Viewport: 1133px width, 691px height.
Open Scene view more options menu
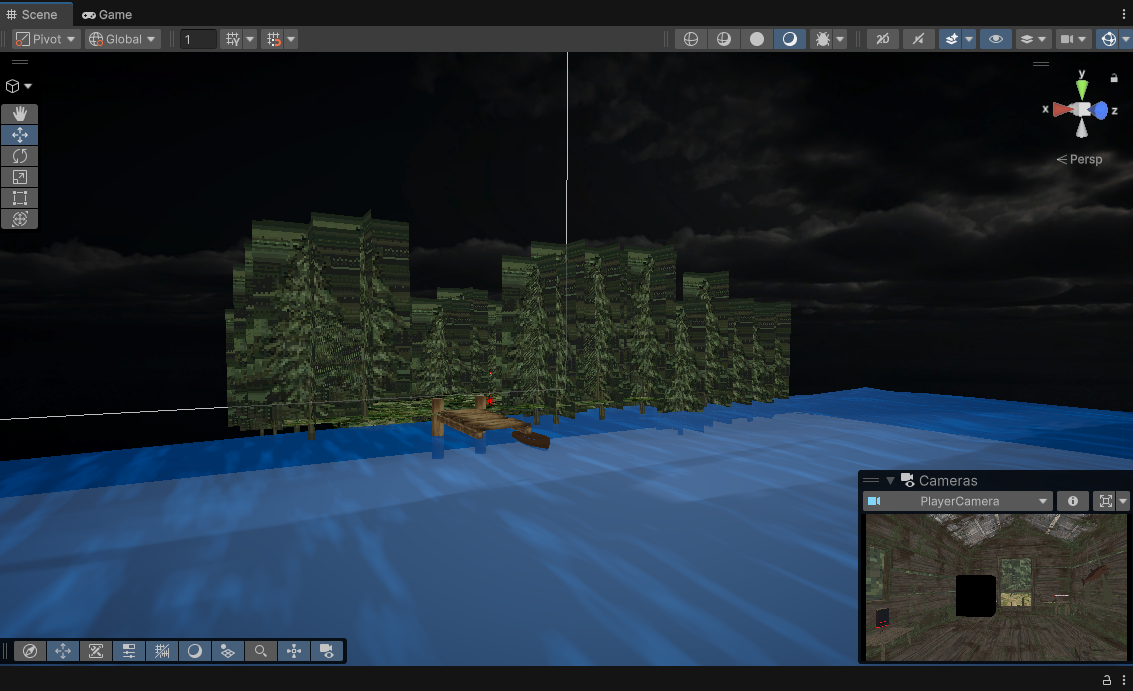tap(1124, 14)
